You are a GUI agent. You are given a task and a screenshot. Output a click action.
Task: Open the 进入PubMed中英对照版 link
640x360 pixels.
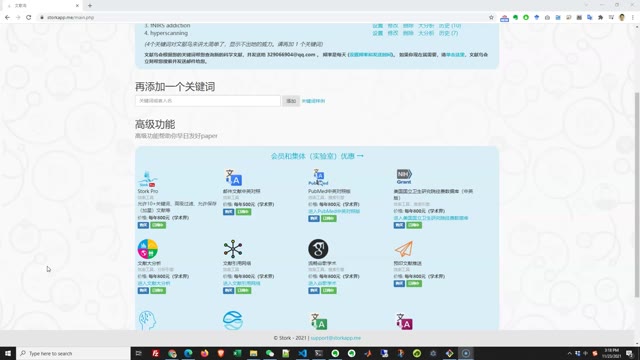click(334, 211)
